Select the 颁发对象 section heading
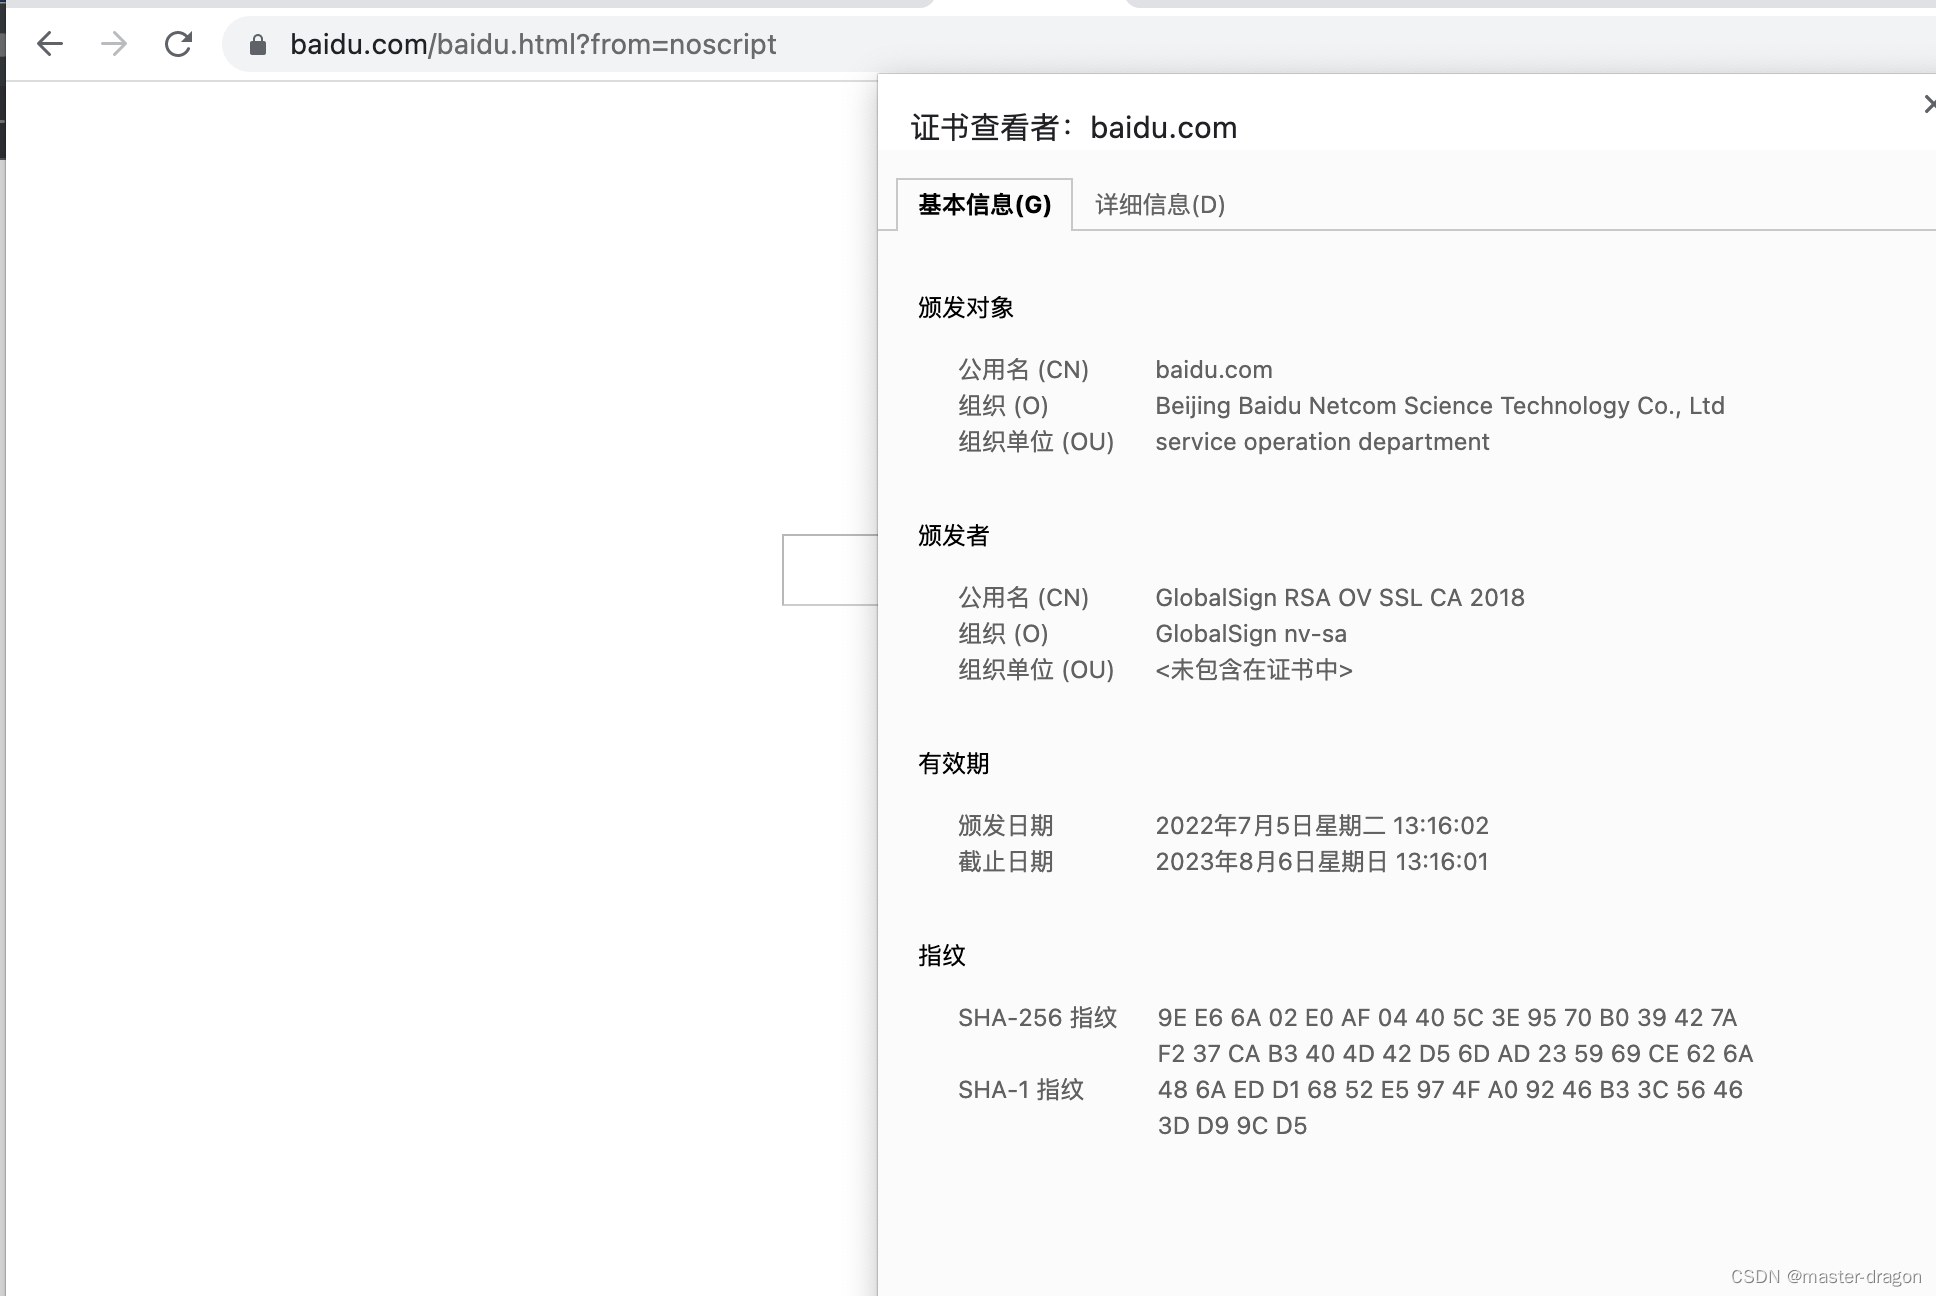 click(x=966, y=308)
